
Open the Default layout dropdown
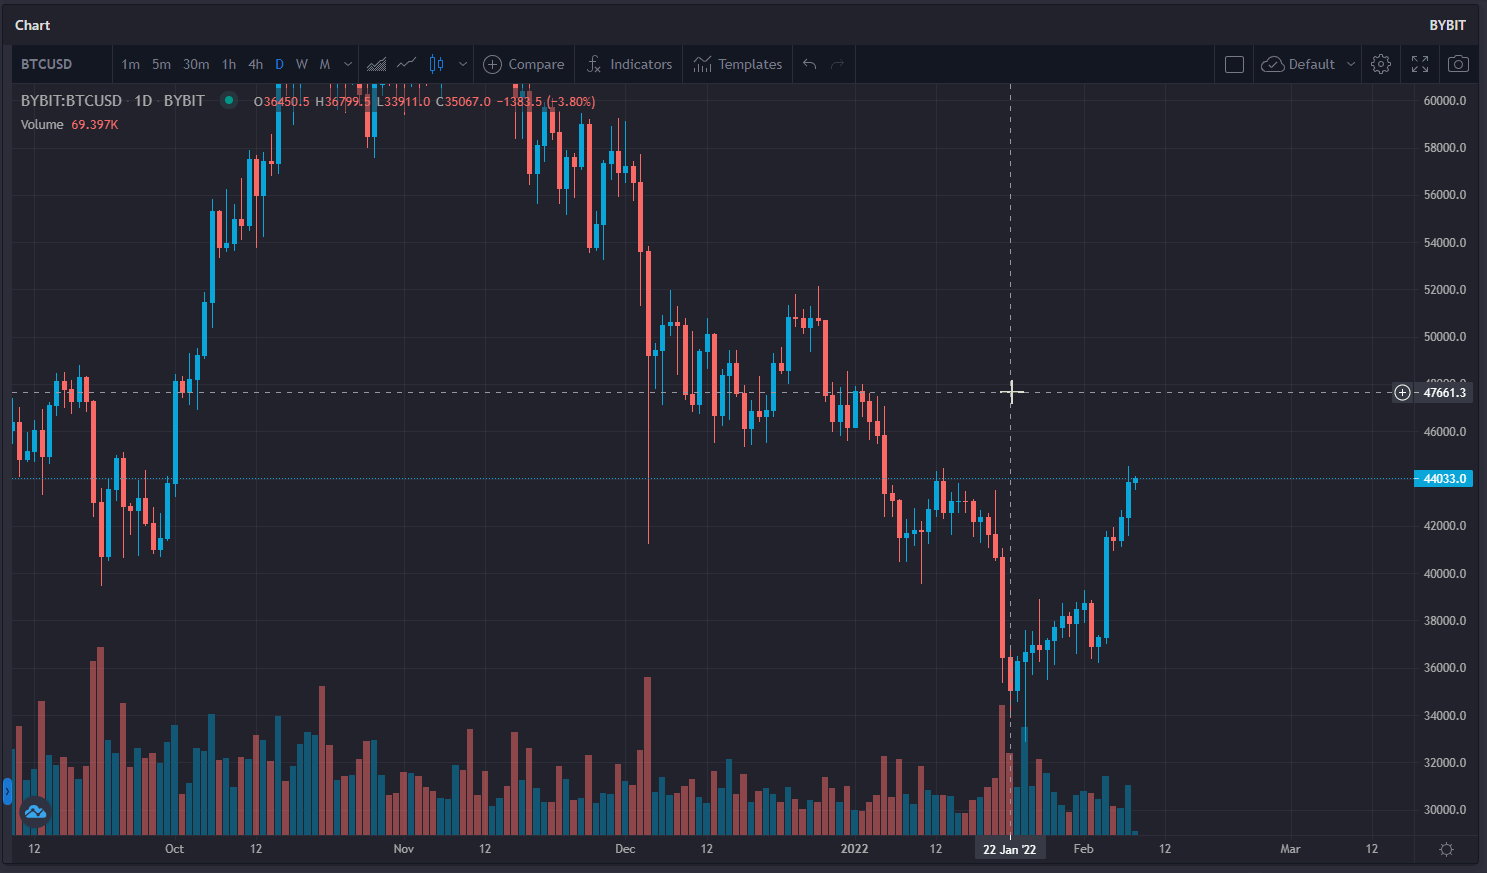click(1309, 64)
